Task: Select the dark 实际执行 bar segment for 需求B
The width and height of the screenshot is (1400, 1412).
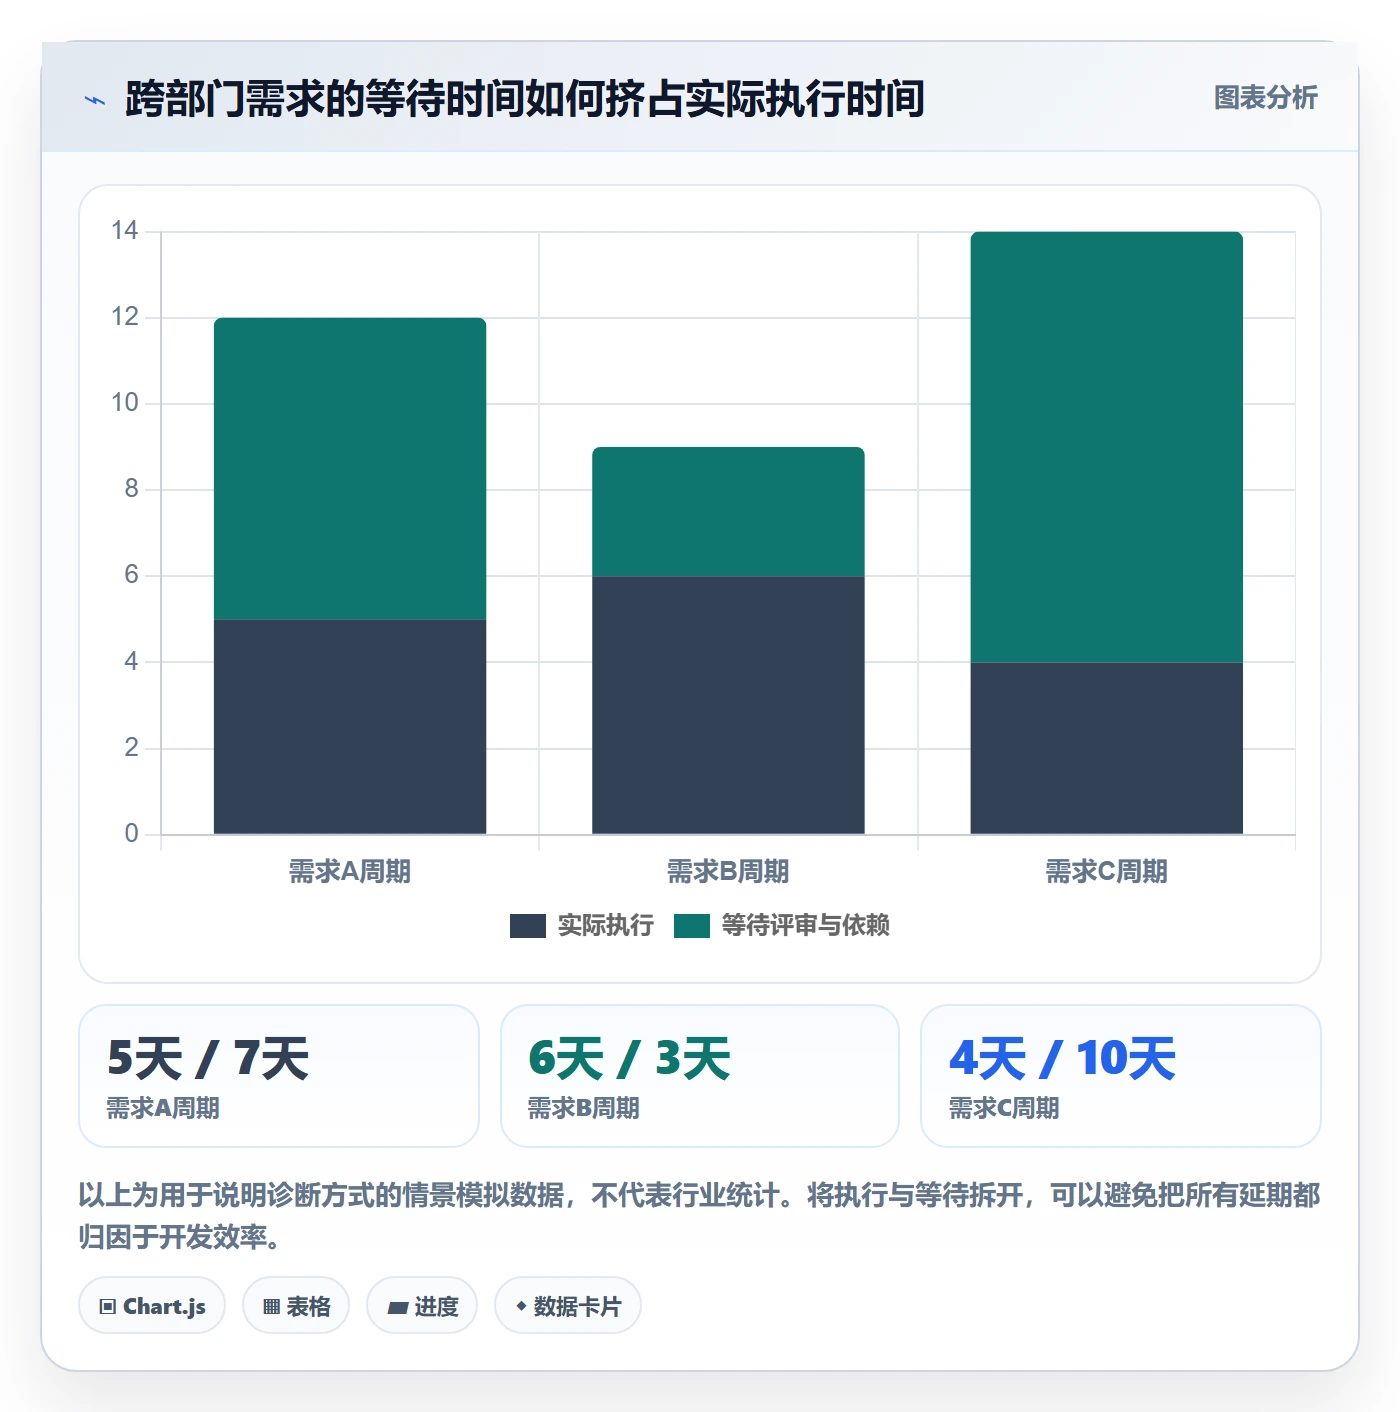Action: coord(728,705)
